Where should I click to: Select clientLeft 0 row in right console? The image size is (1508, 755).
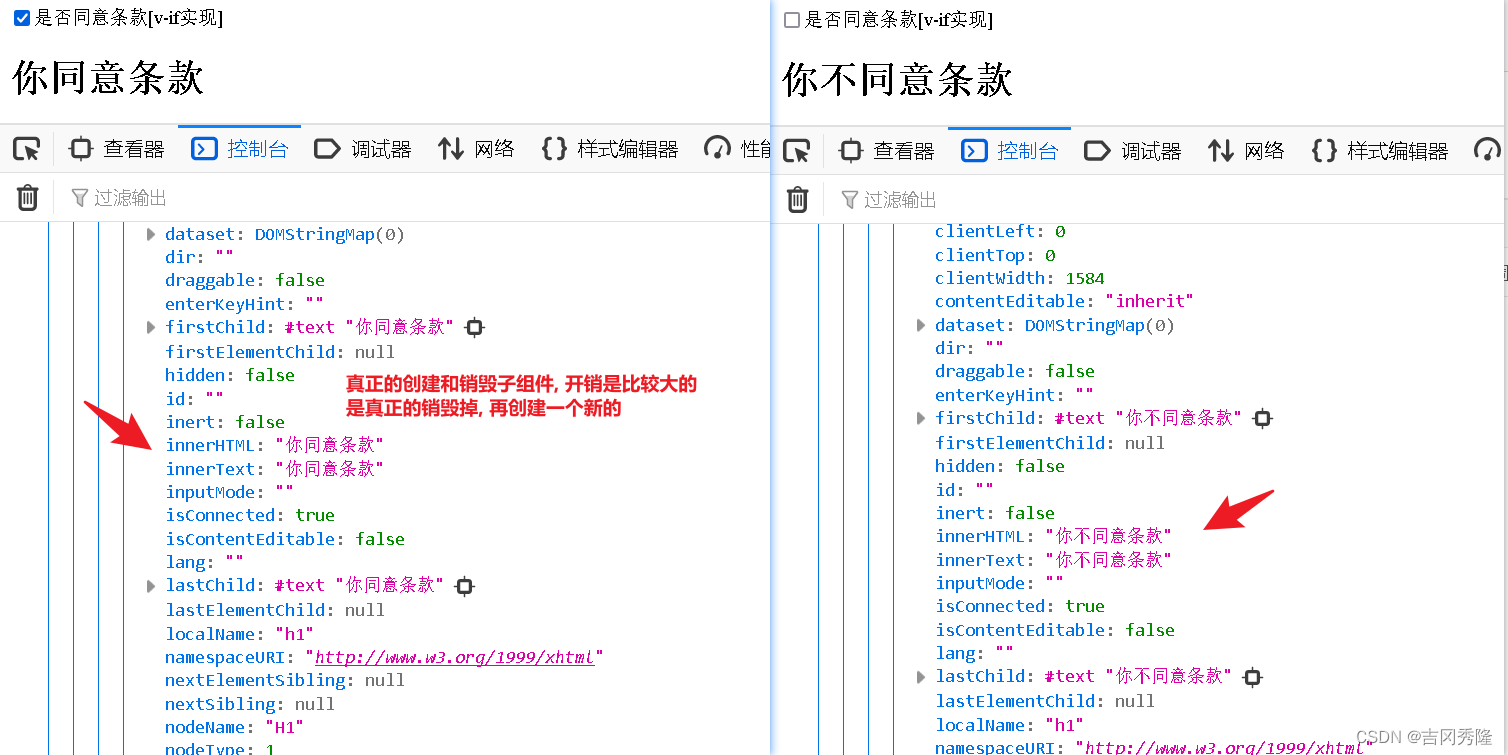click(1000, 231)
